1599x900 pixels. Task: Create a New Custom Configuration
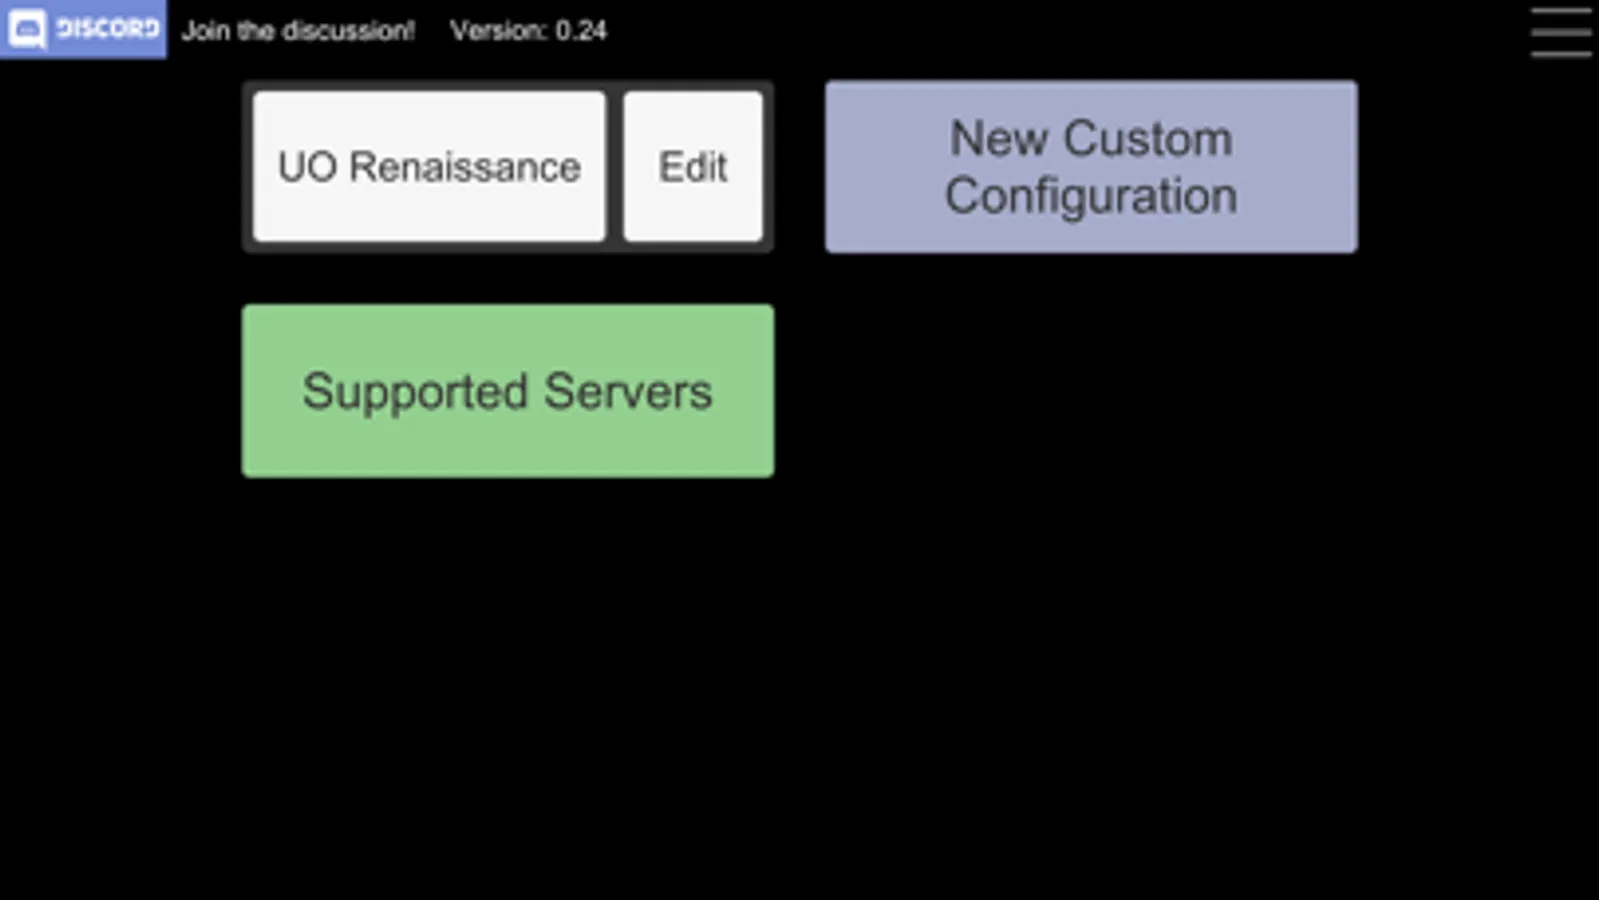[1090, 166]
